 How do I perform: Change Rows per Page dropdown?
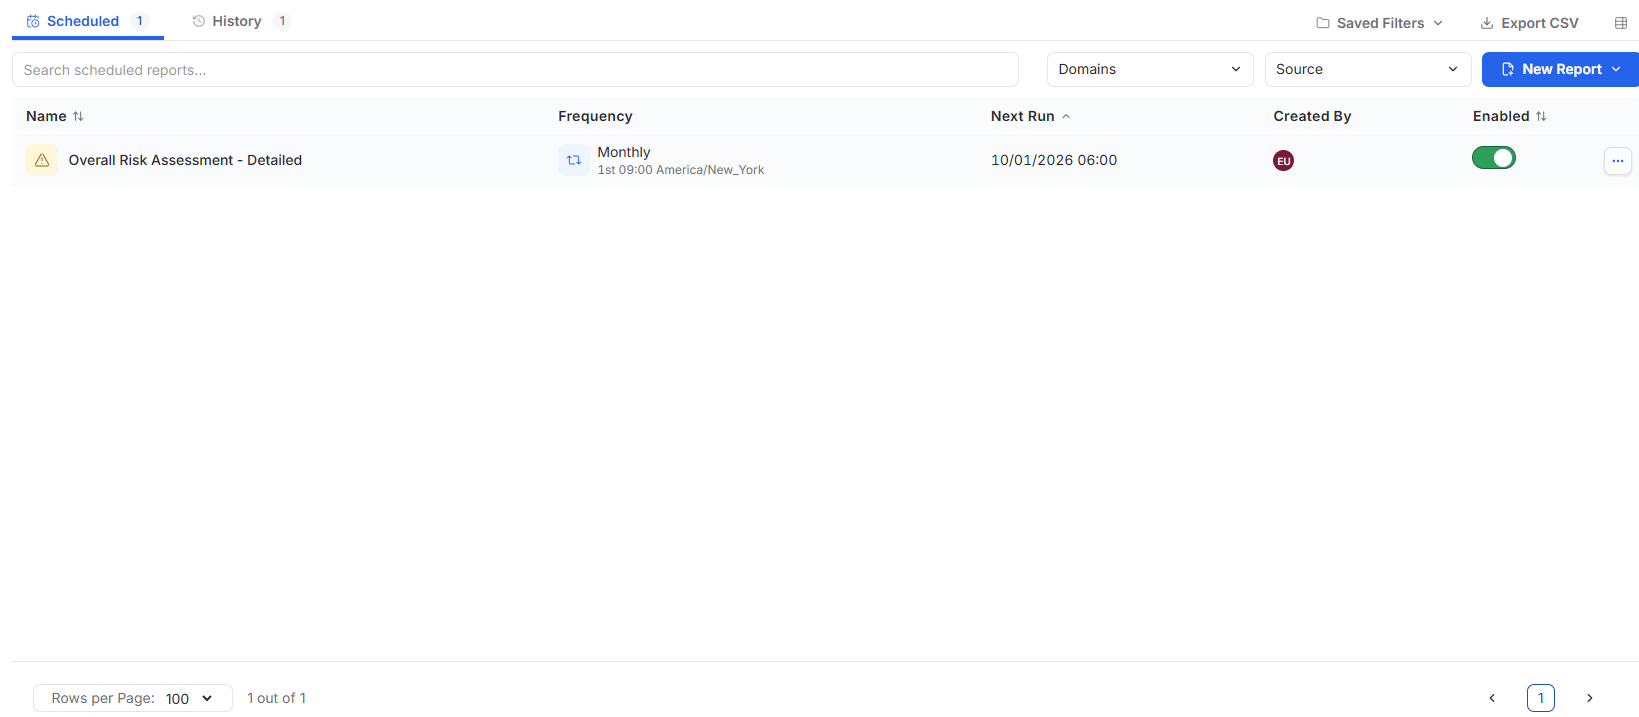[x=133, y=698]
